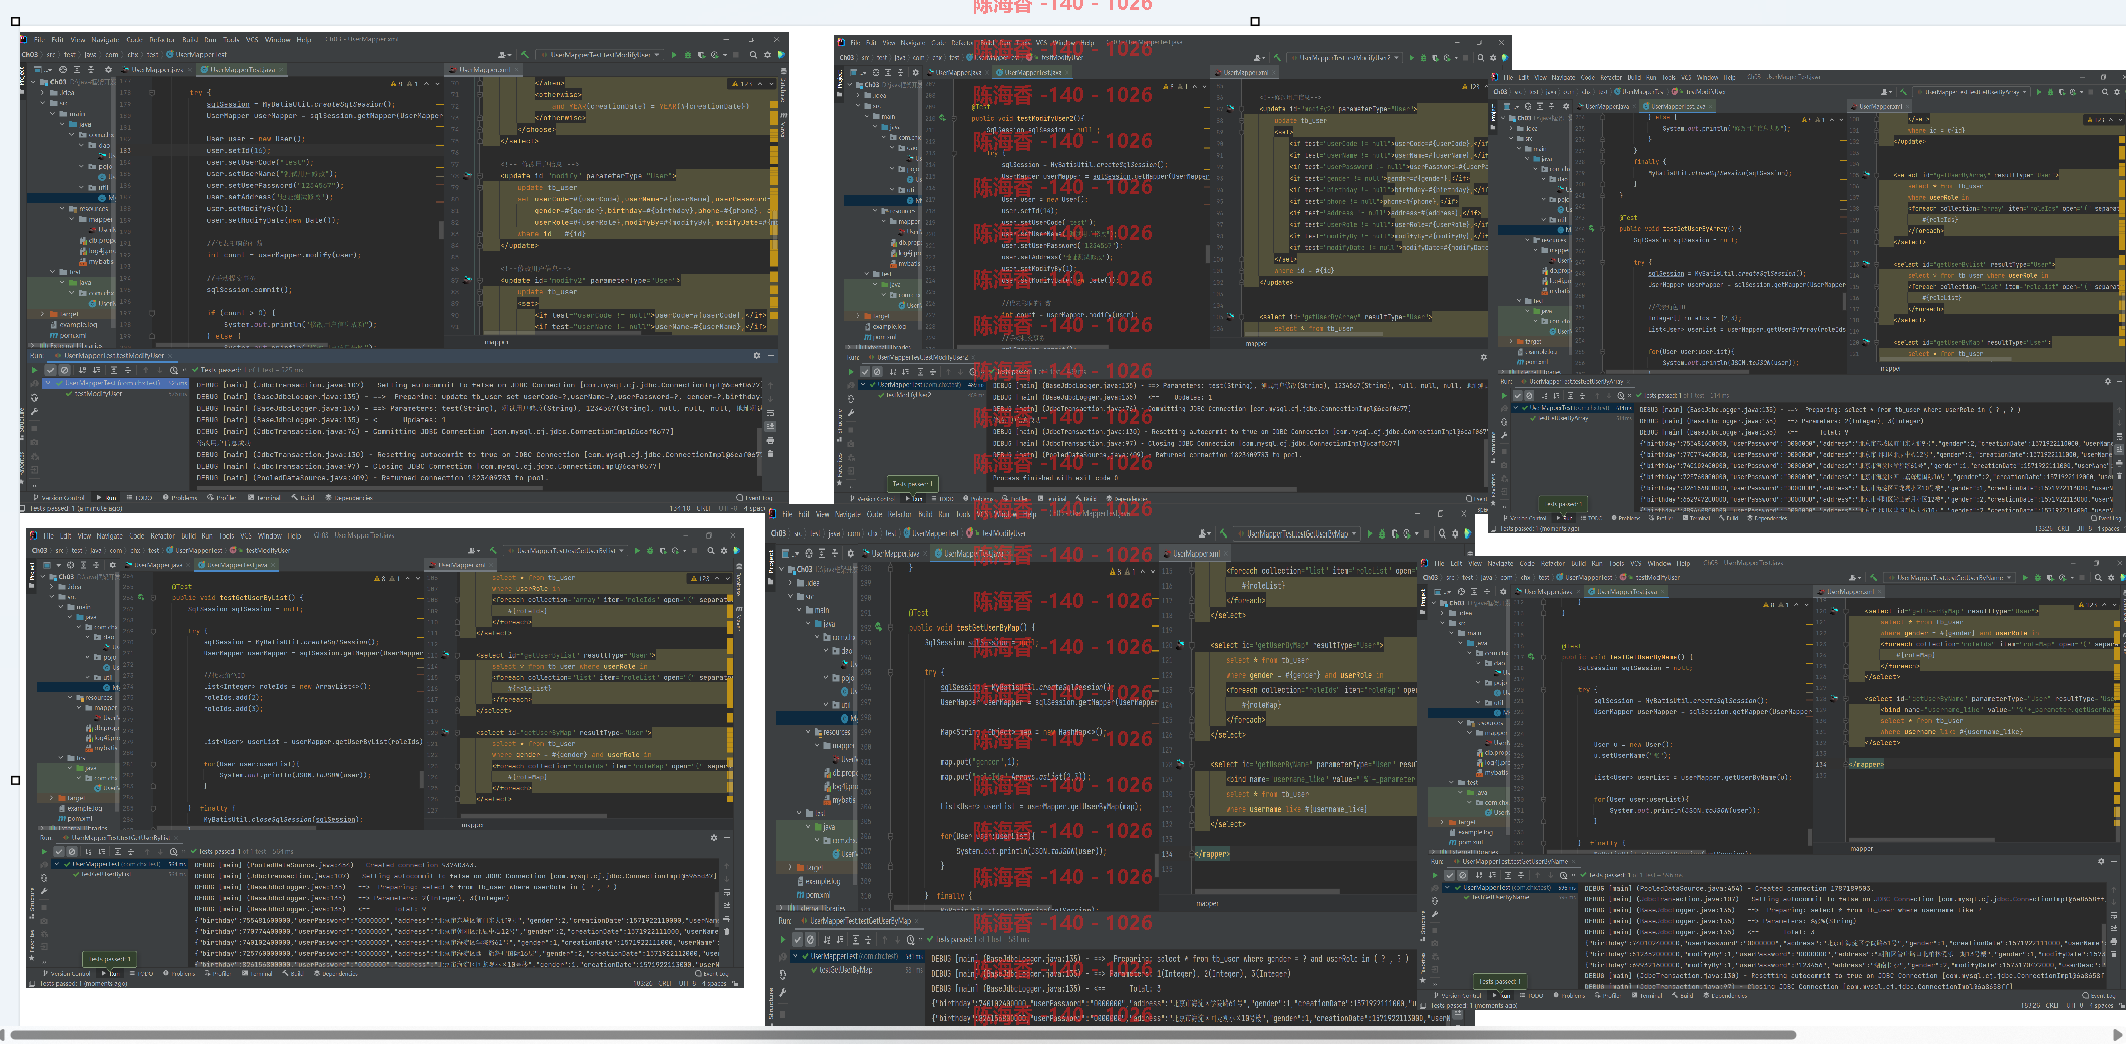The image size is (2126, 1044).
Task: Open run configuration dropdown in testGetUserByArray window
Action: 1972,92
